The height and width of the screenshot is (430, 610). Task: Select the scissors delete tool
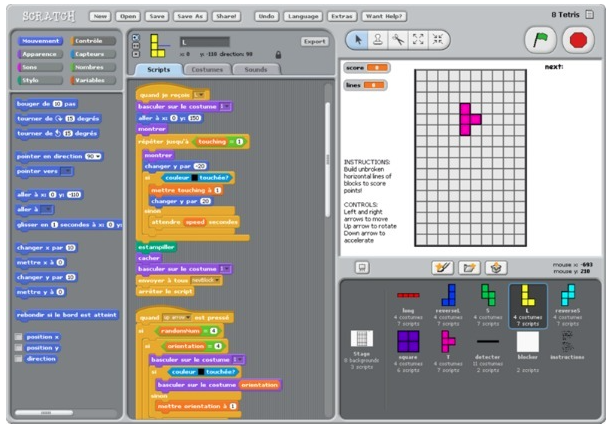[398, 39]
